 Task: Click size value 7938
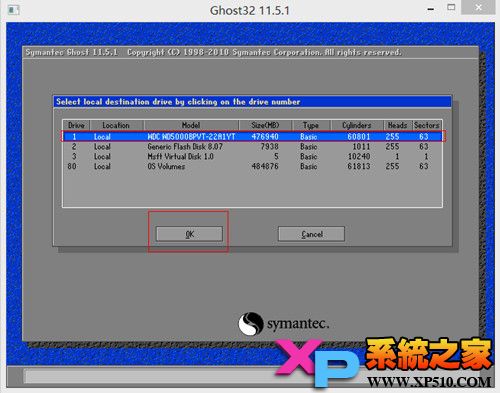[x=269, y=146]
